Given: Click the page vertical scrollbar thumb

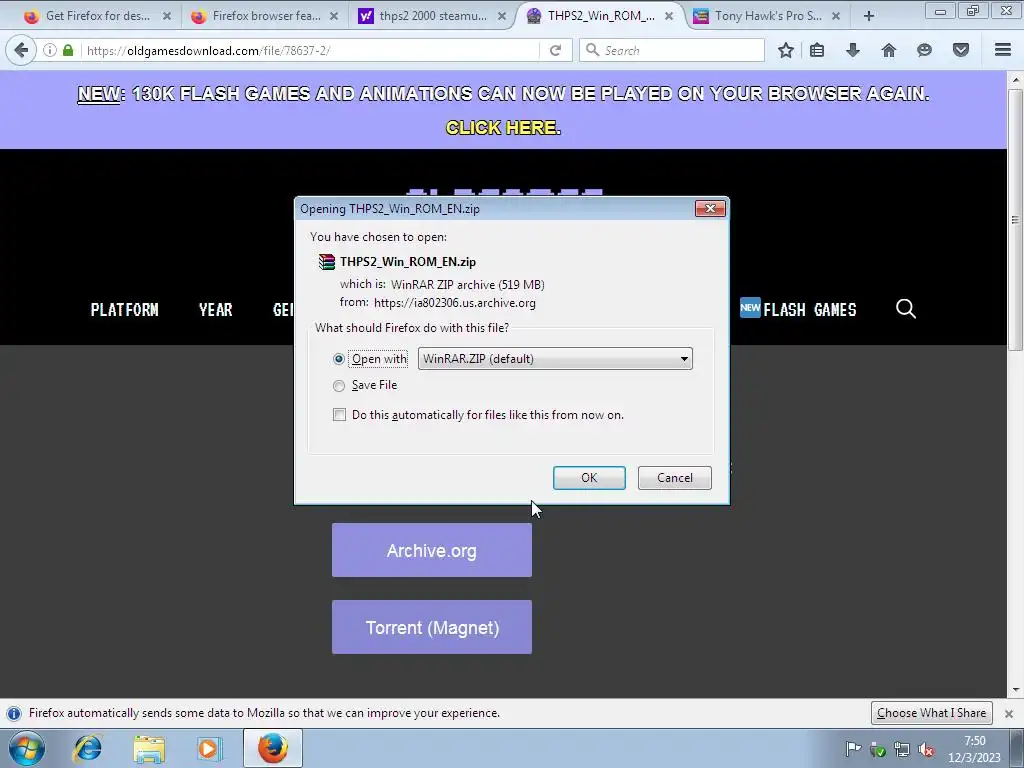Looking at the screenshot, I should click(x=1015, y=220).
